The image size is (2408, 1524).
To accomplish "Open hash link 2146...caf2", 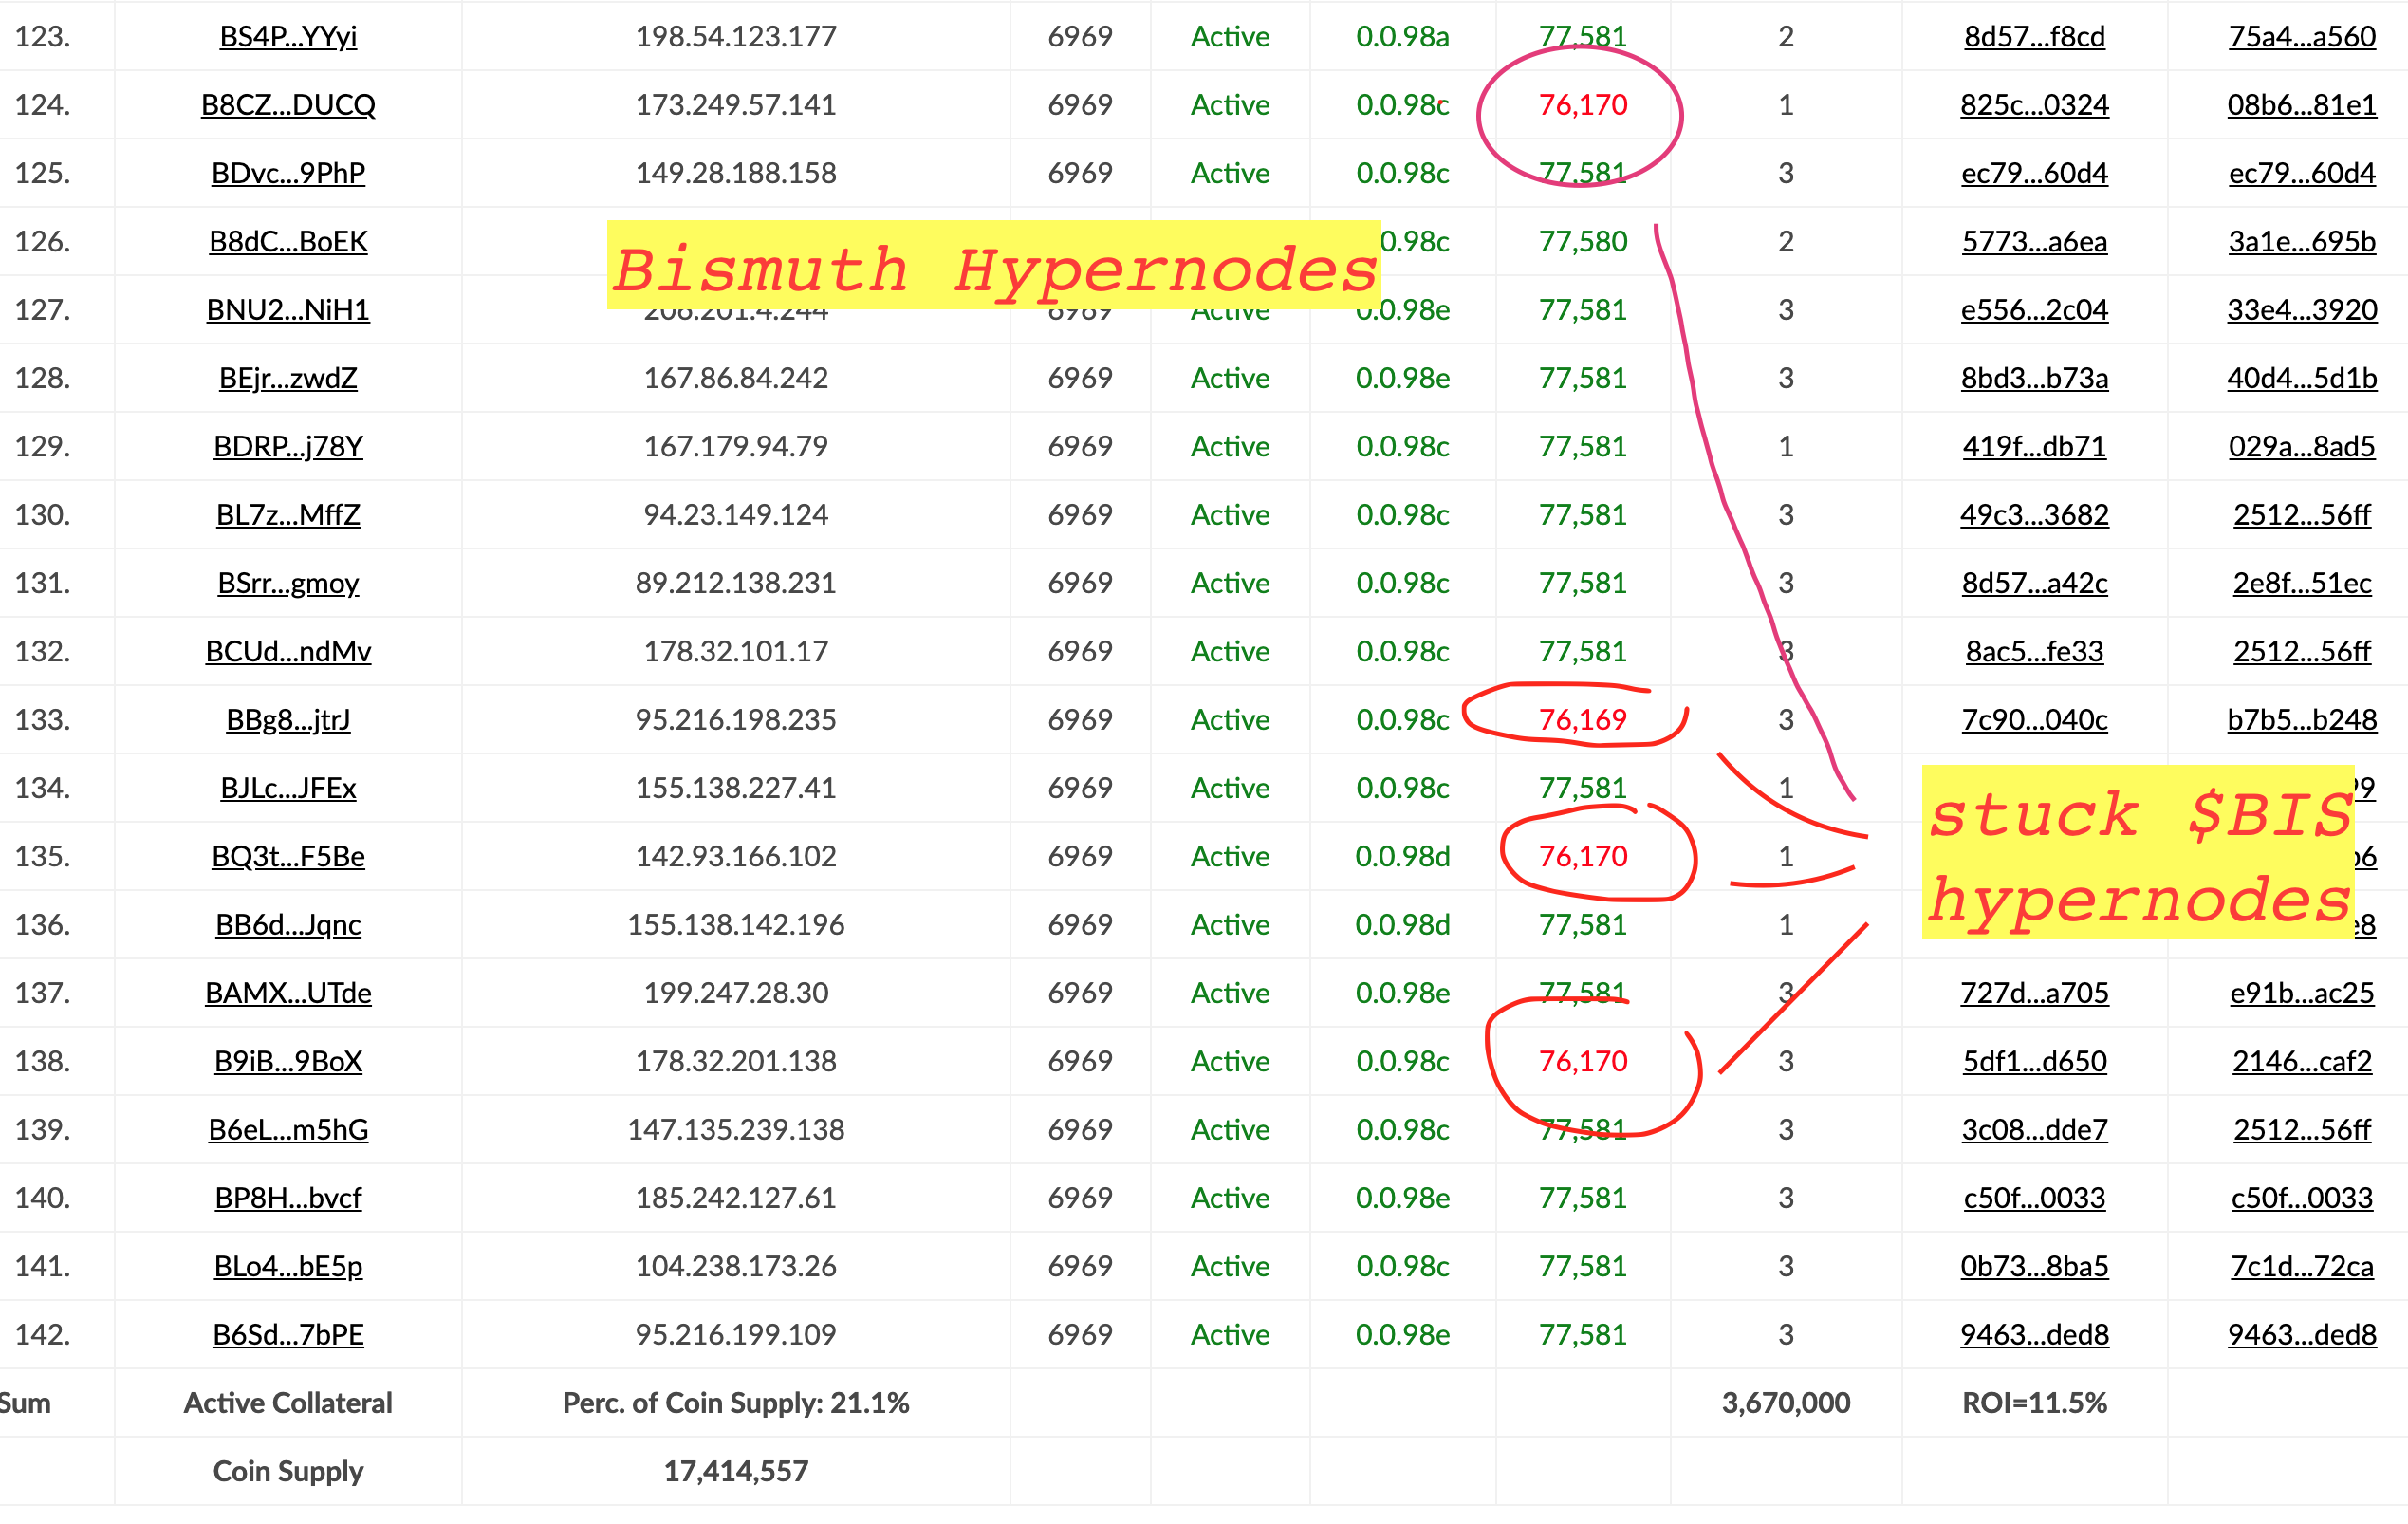I will click(2302, 1061).
